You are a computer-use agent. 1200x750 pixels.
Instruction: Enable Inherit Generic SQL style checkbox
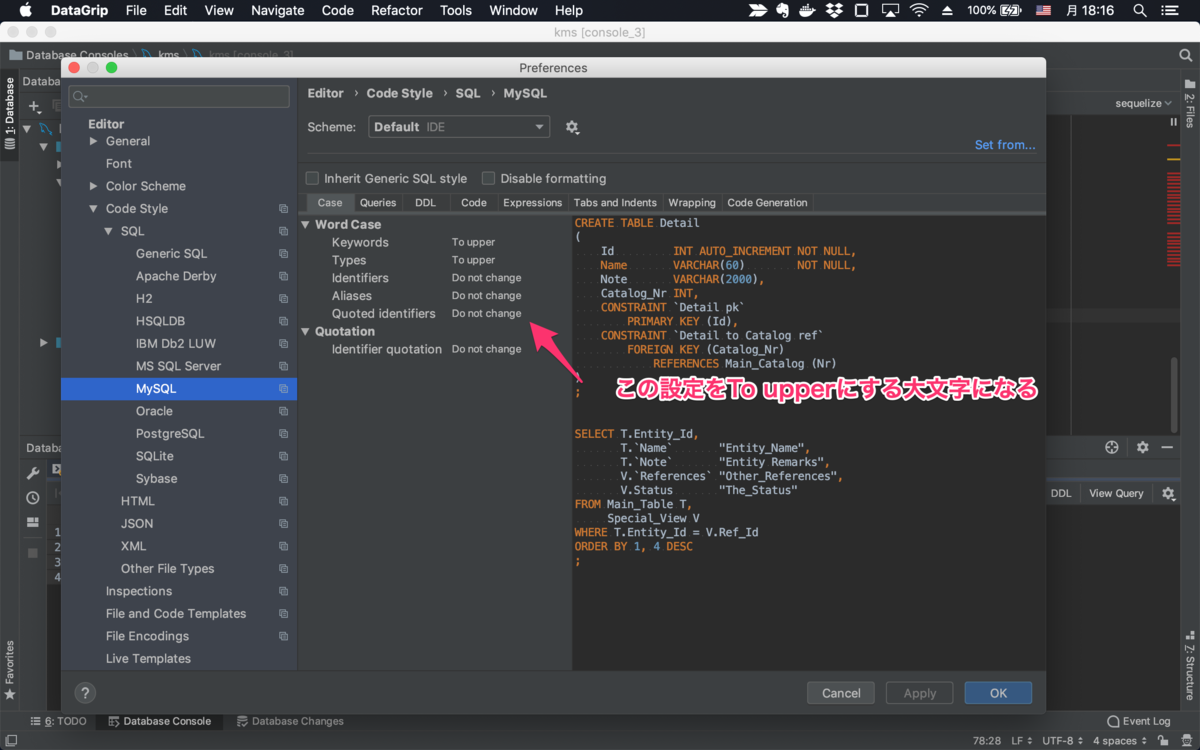coord(312,178)
